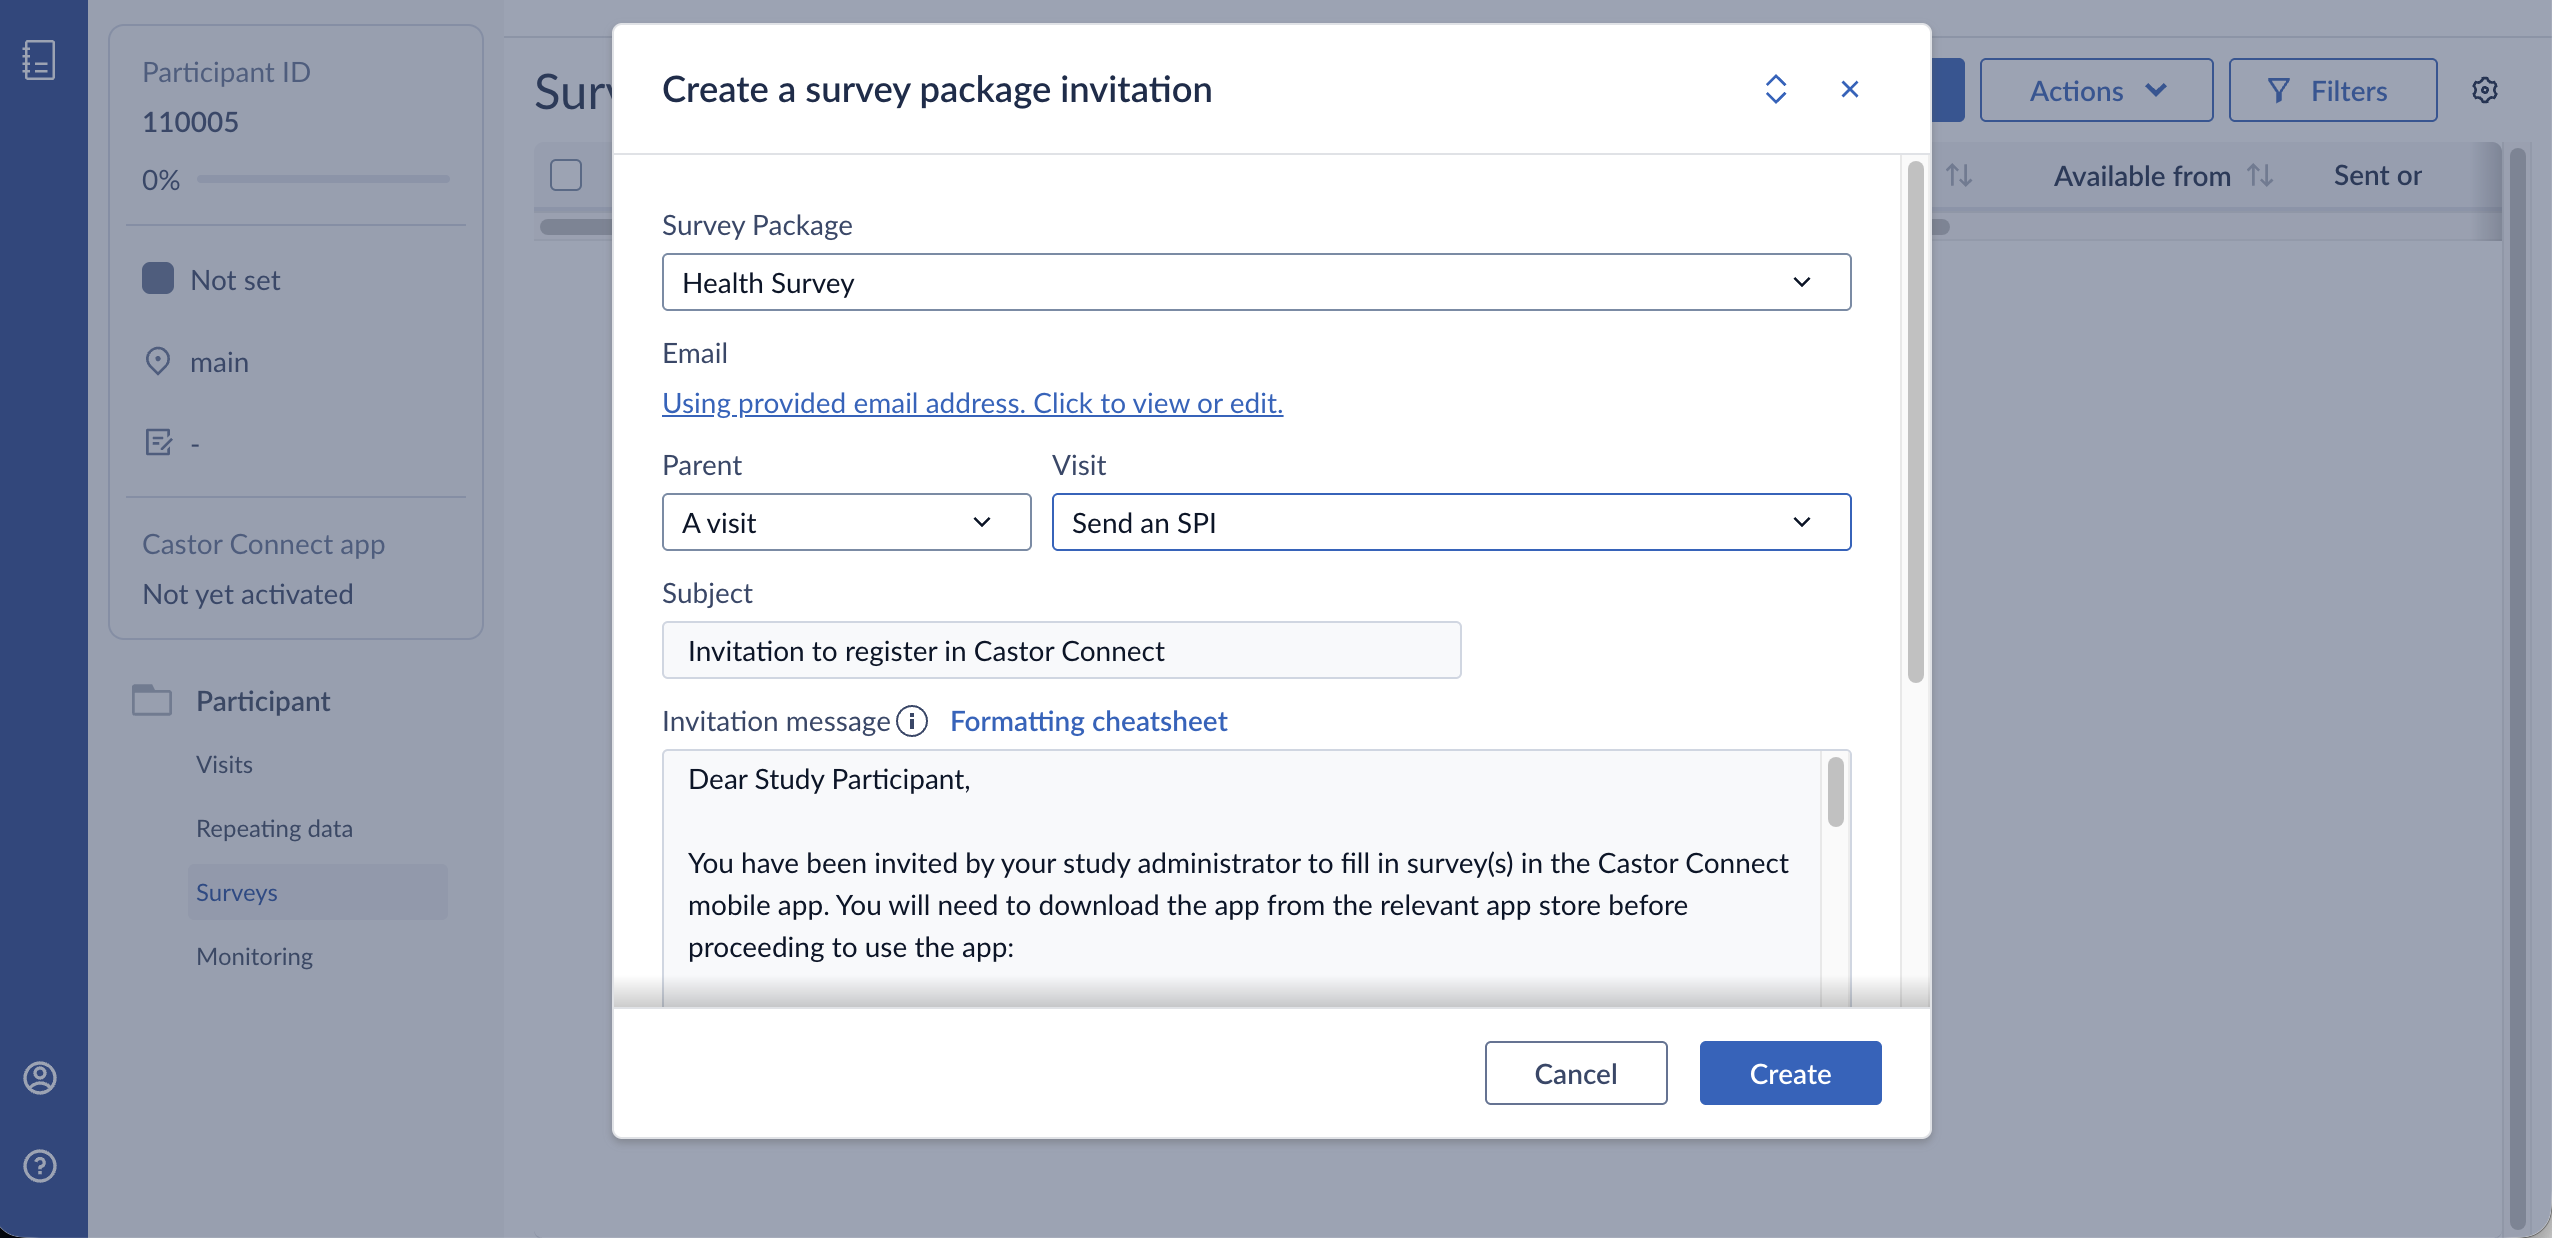The image size is (2552, 1238).
Task: Click the dialog vertical scrollbar
Action: point(1916,421)
